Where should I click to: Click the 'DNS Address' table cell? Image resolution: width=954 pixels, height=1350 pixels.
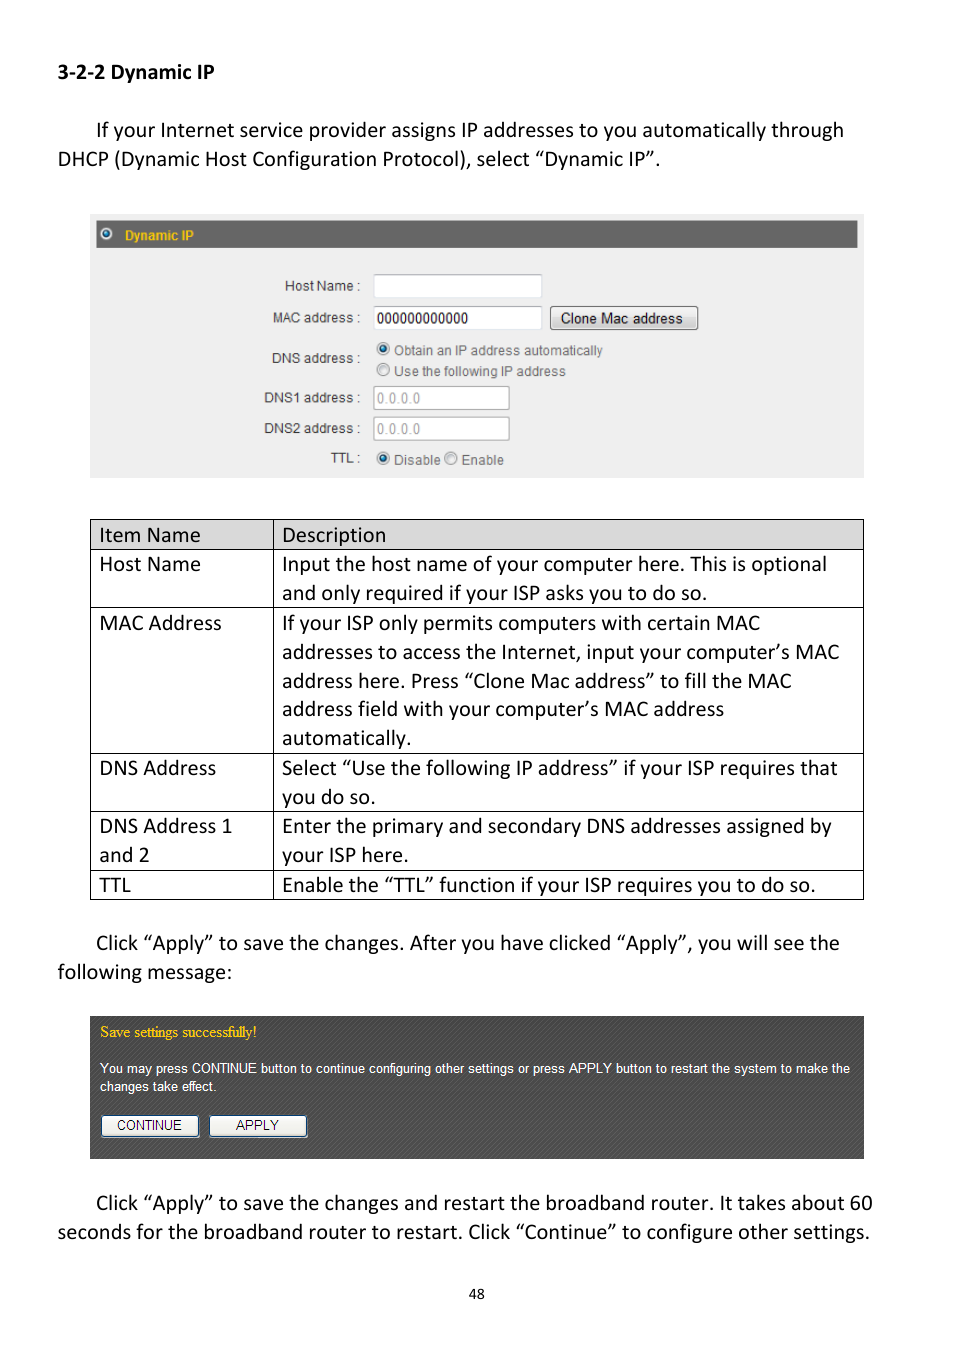click(x=182, y=782)
